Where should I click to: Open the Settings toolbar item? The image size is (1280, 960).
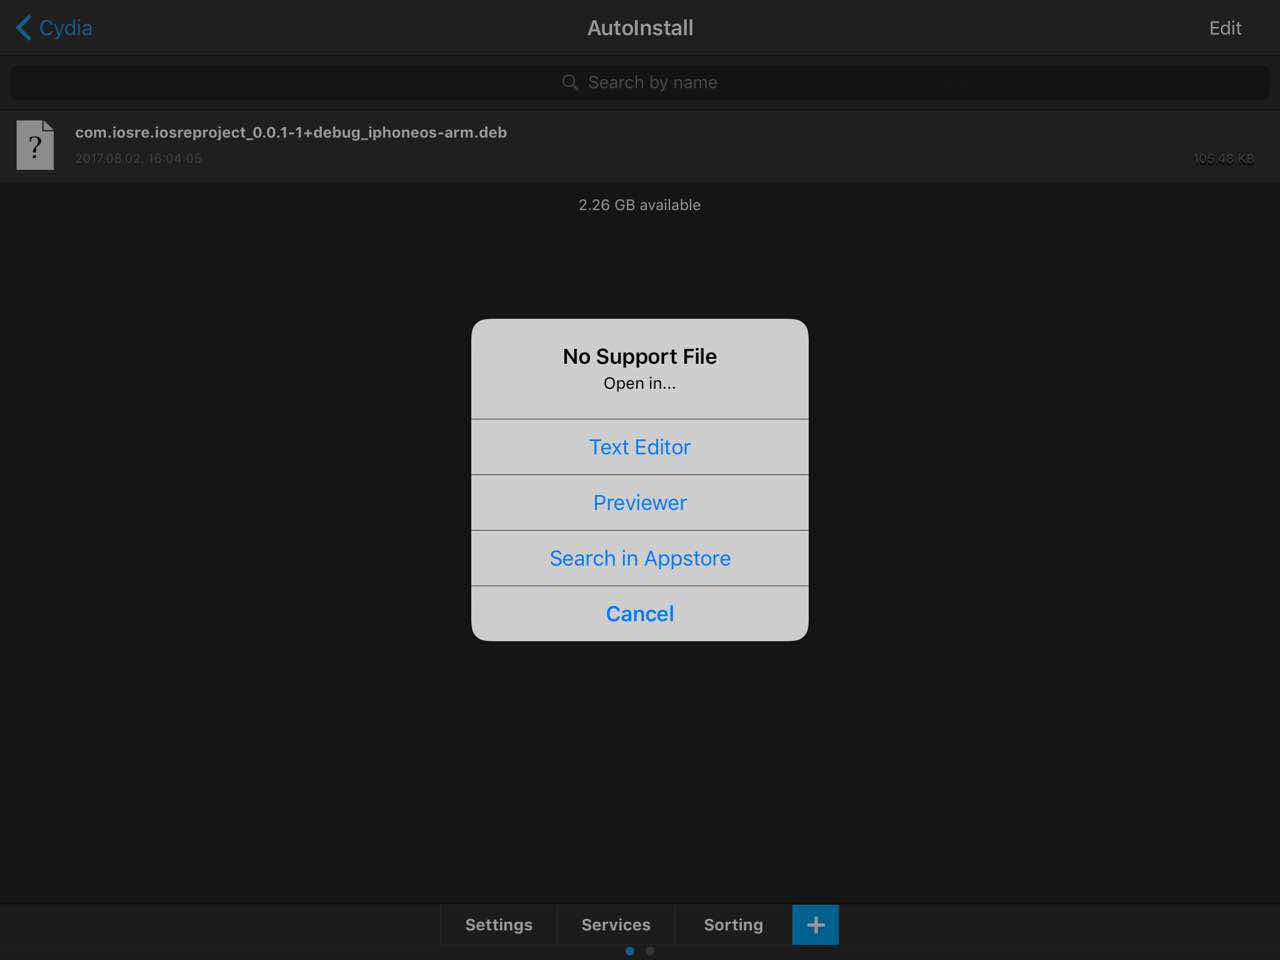point(499,925)
